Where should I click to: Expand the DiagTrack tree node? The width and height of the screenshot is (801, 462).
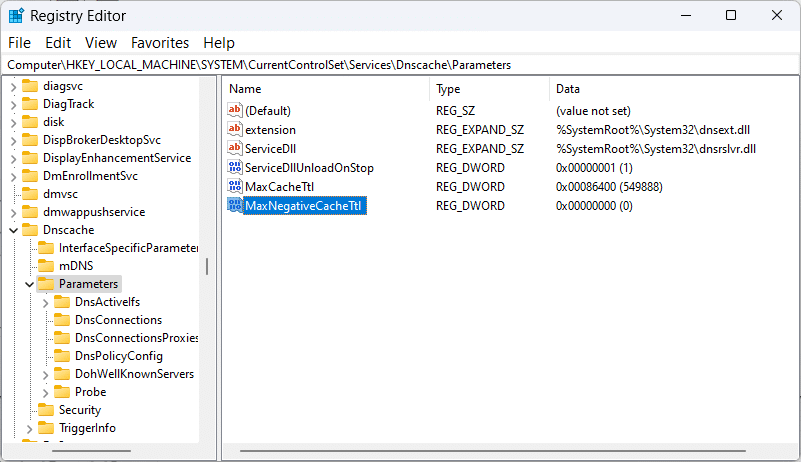coord(14,105)
